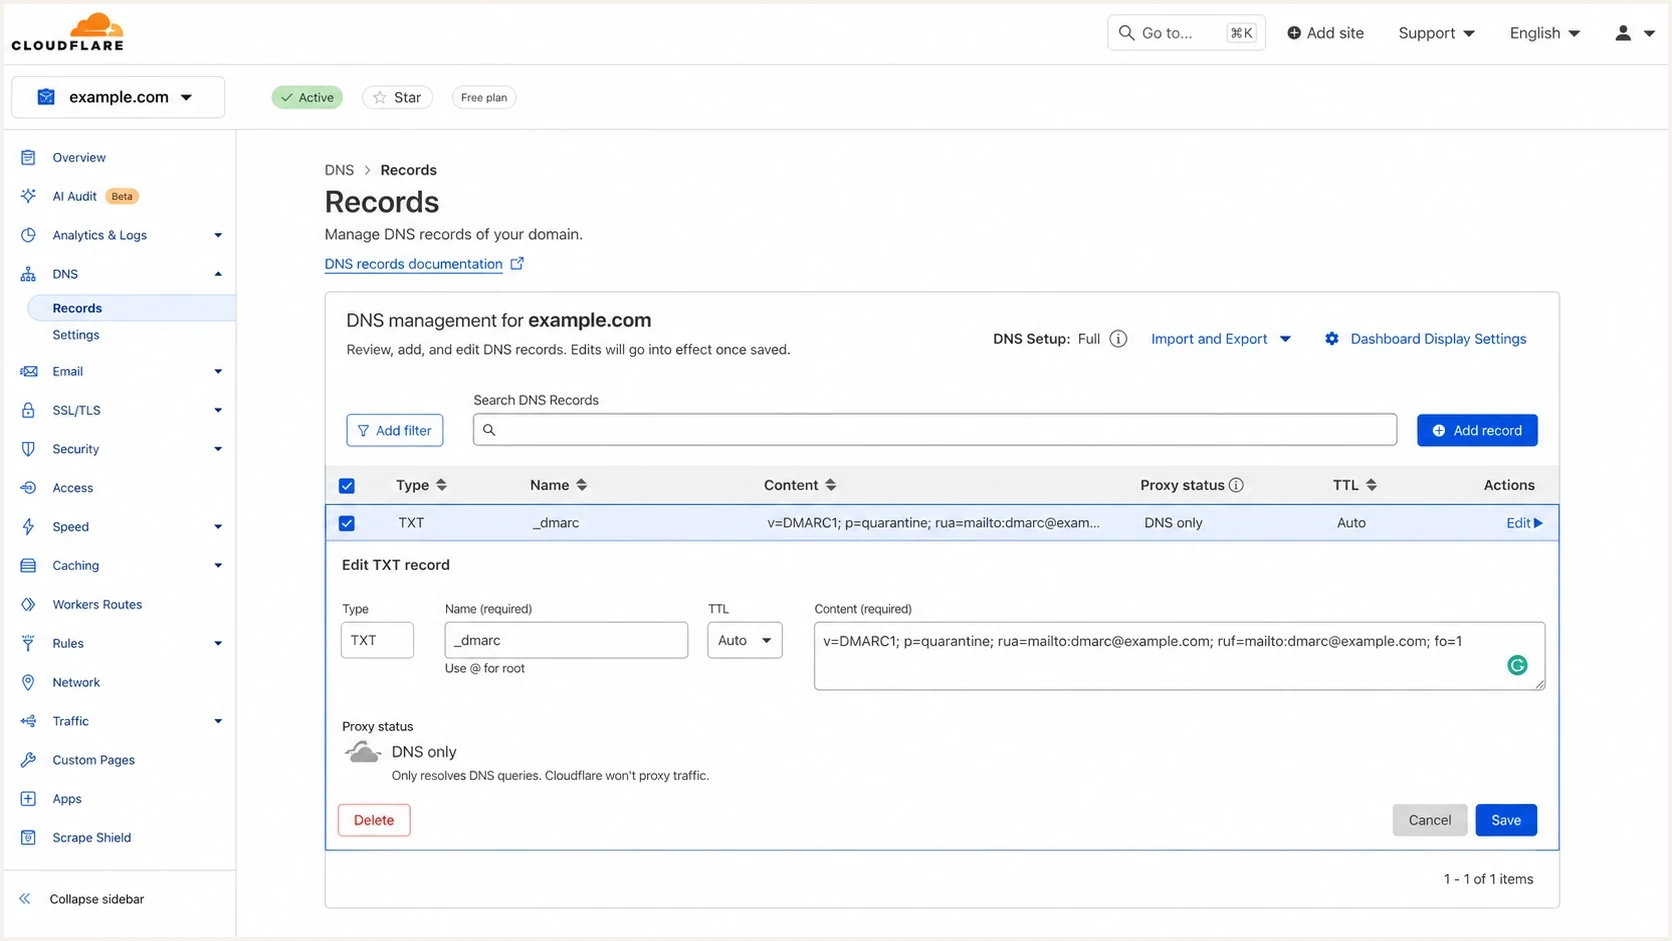Click the Grammarly icon in Content field
Screen dimensions: 1672x941
[1517, 665]
